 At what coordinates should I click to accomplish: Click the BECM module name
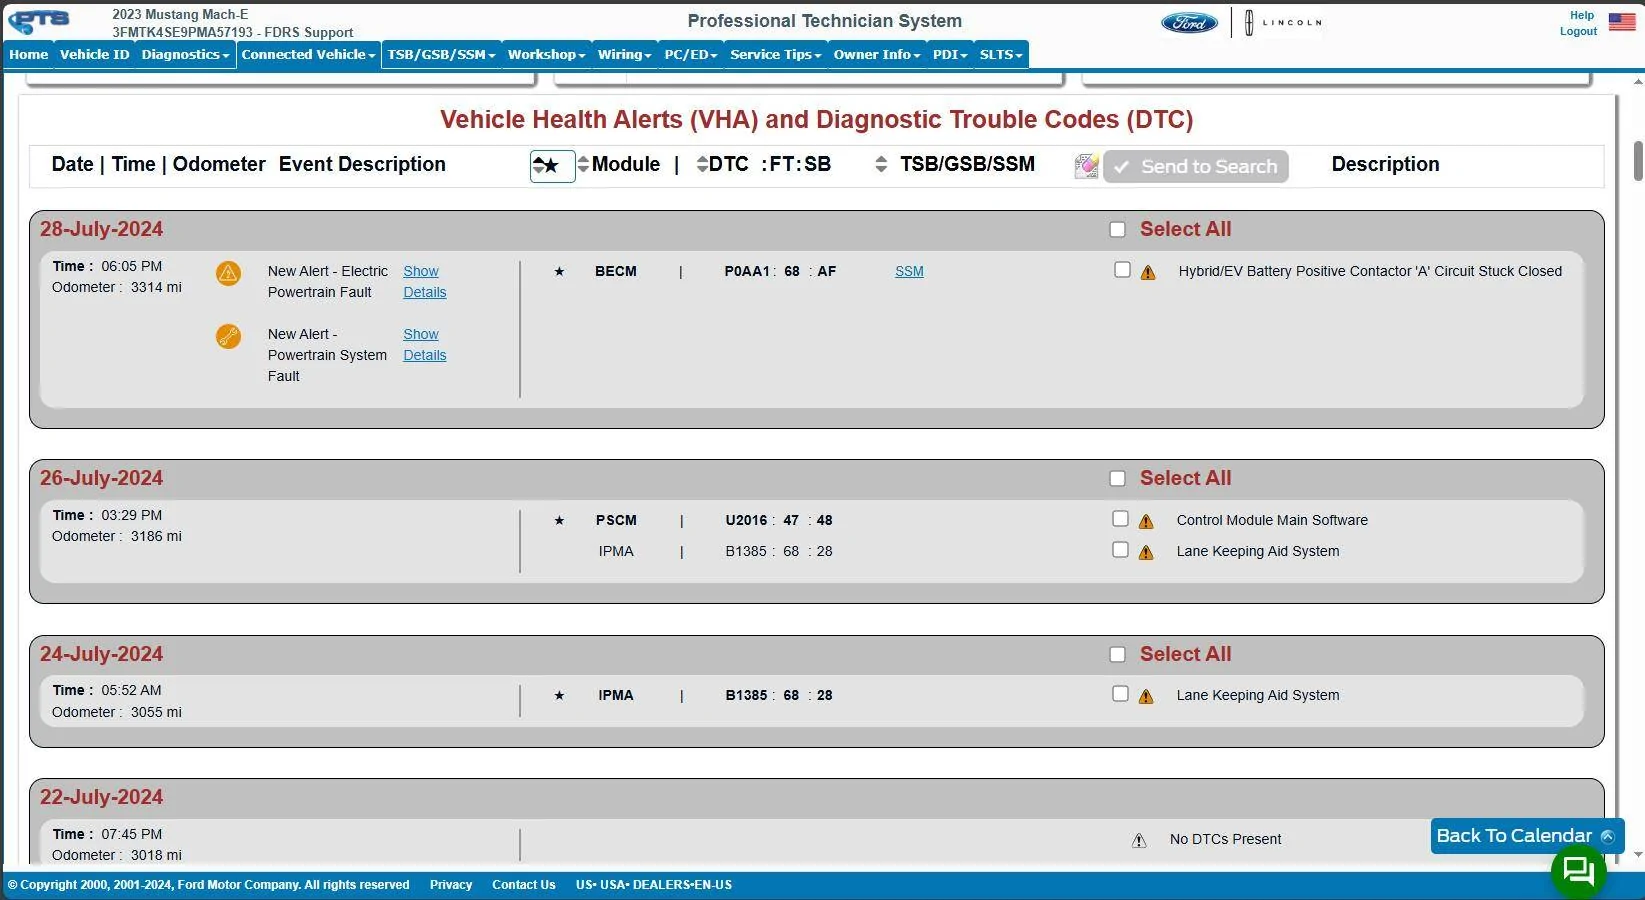616,271
